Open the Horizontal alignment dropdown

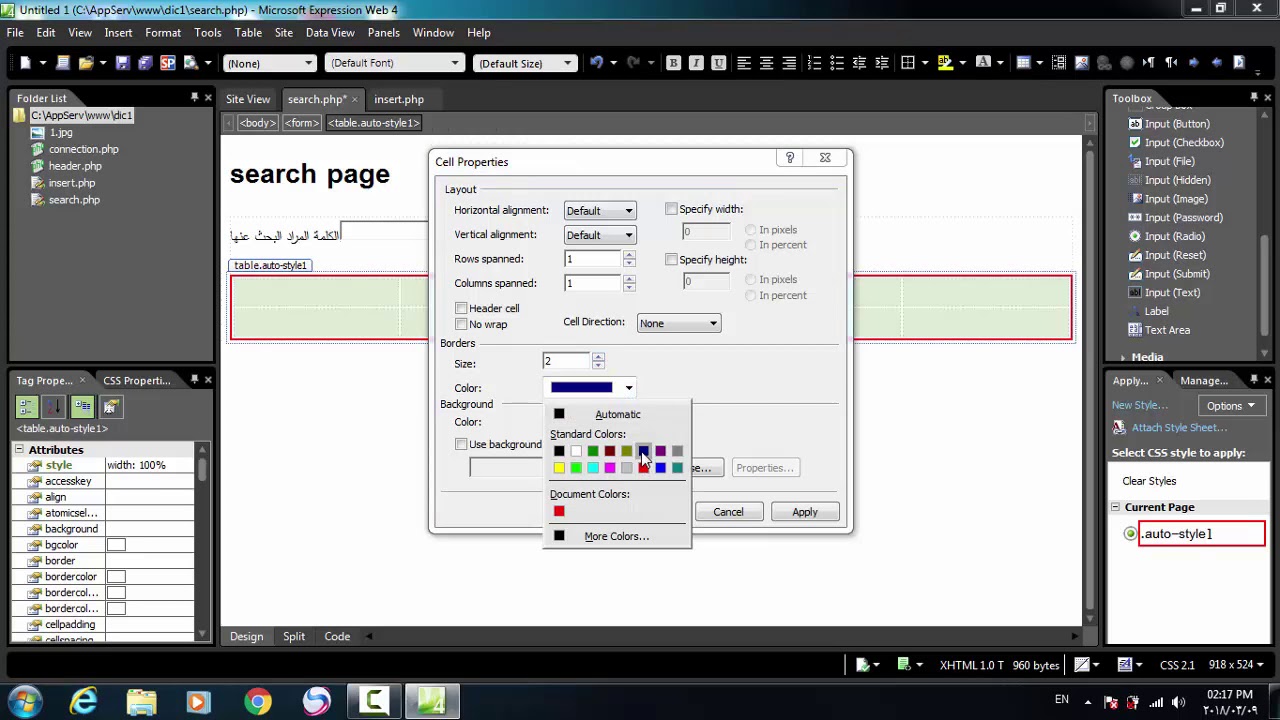600,210
